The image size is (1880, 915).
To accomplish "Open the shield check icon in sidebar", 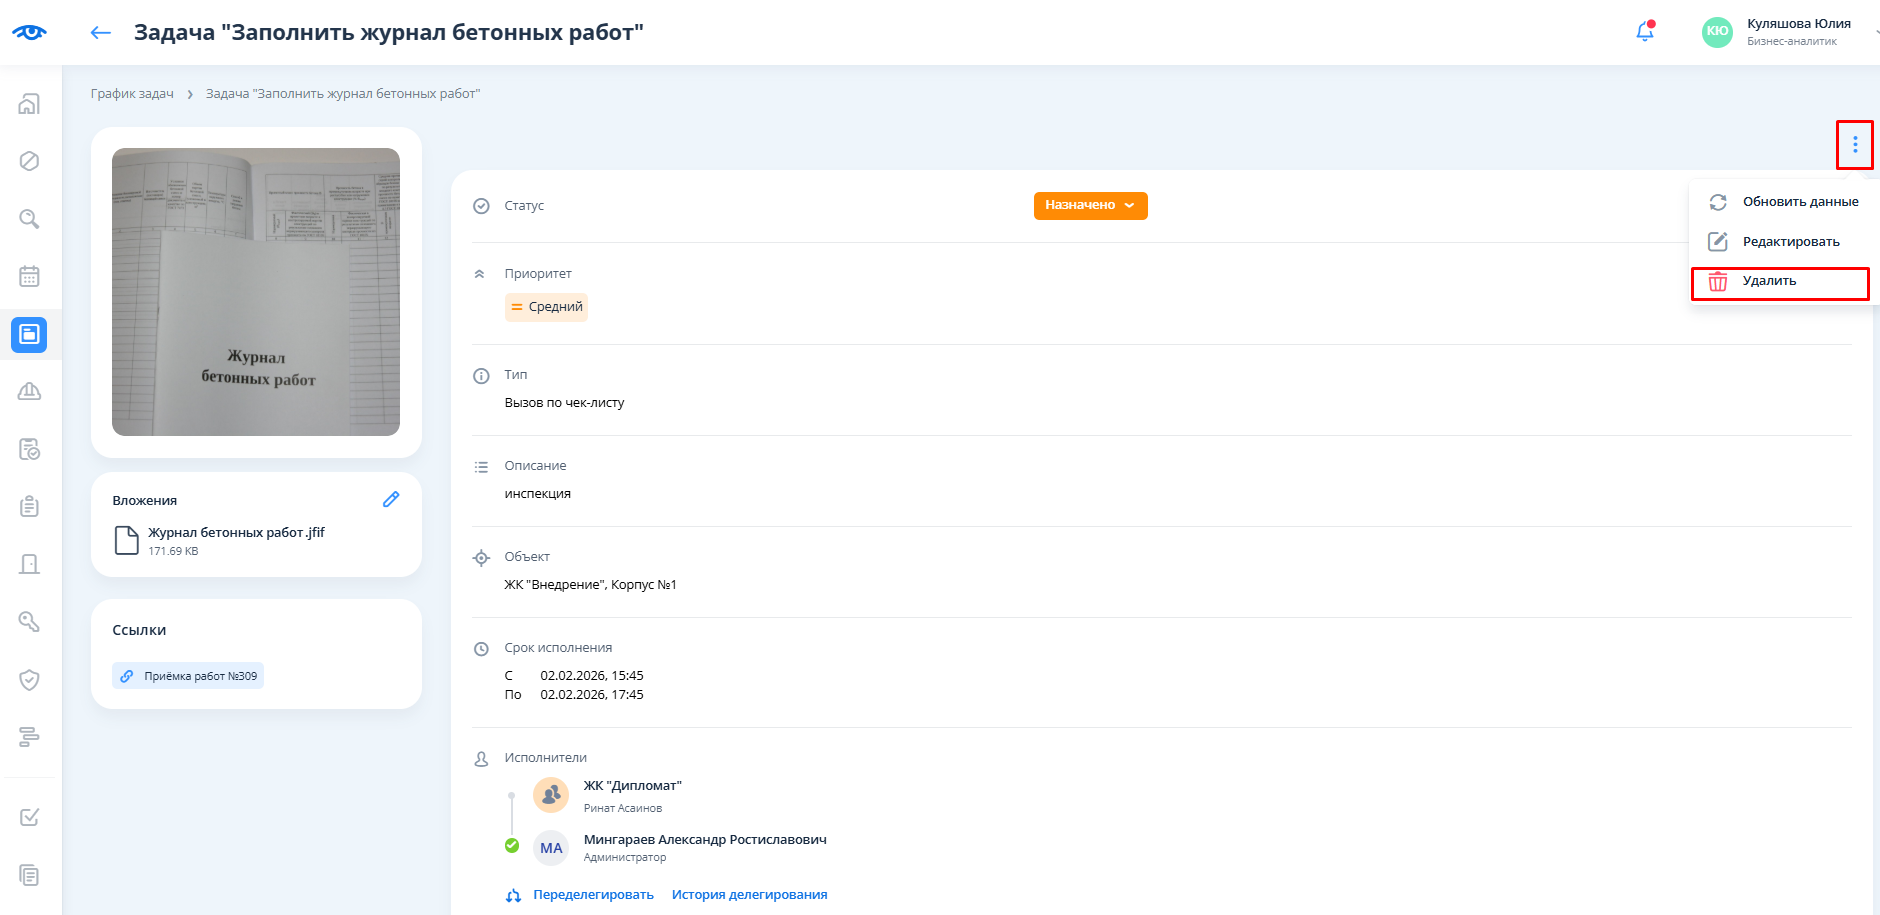I will click(x=29, y=680).
